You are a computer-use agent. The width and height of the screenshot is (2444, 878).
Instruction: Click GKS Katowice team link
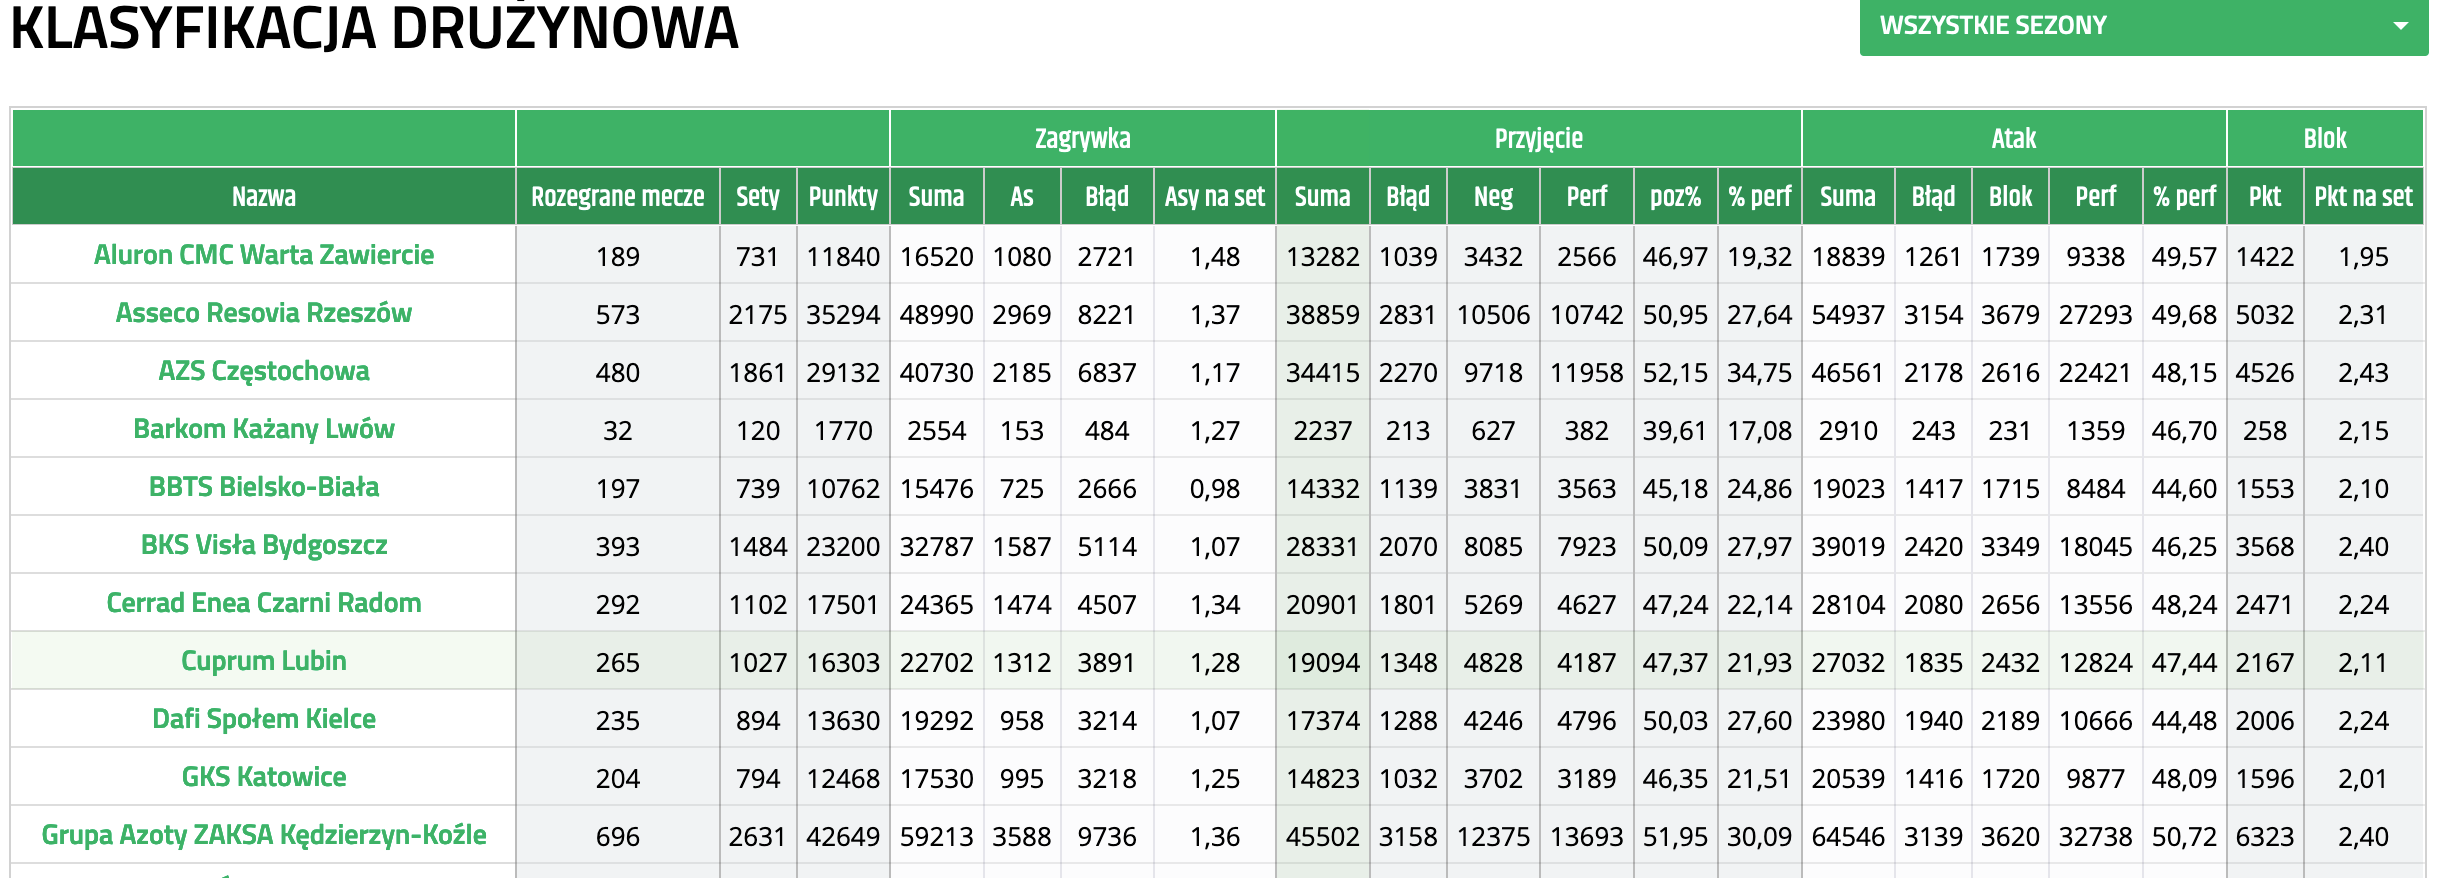[x=263, y=777]
